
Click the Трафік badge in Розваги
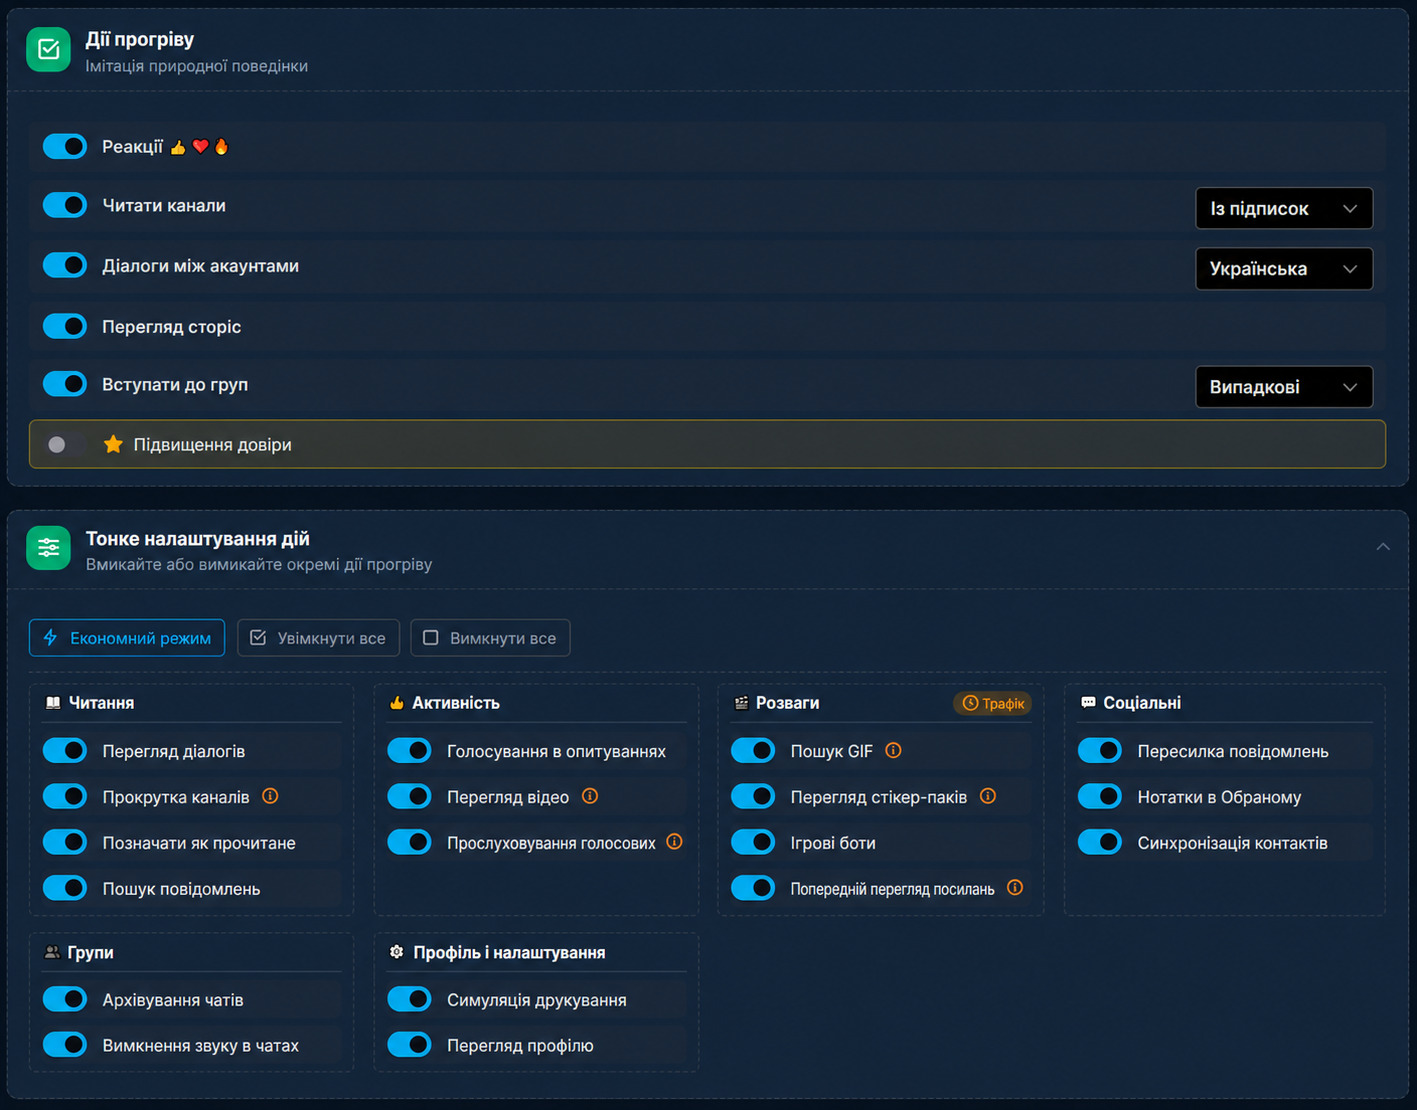(993, 703)
